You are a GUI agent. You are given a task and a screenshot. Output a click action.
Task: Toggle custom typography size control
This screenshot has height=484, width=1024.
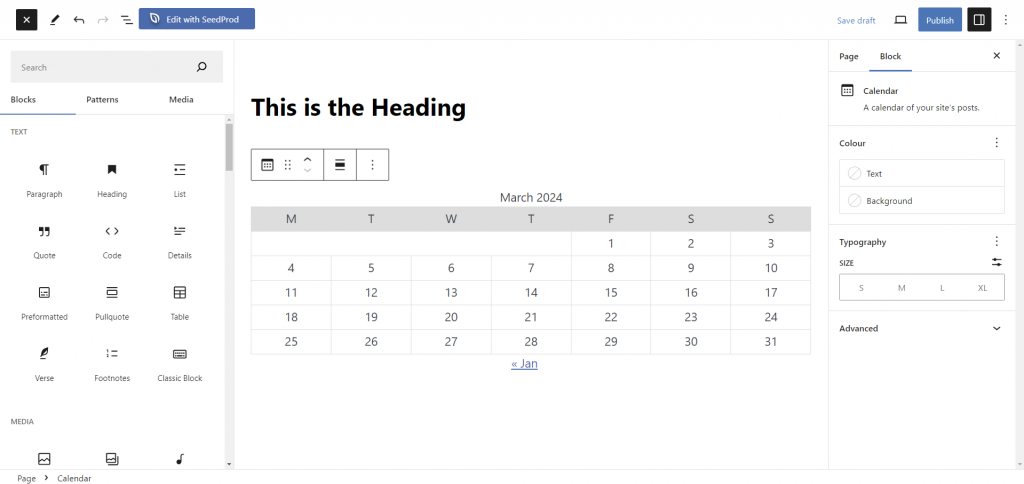(x=996, y=262)
